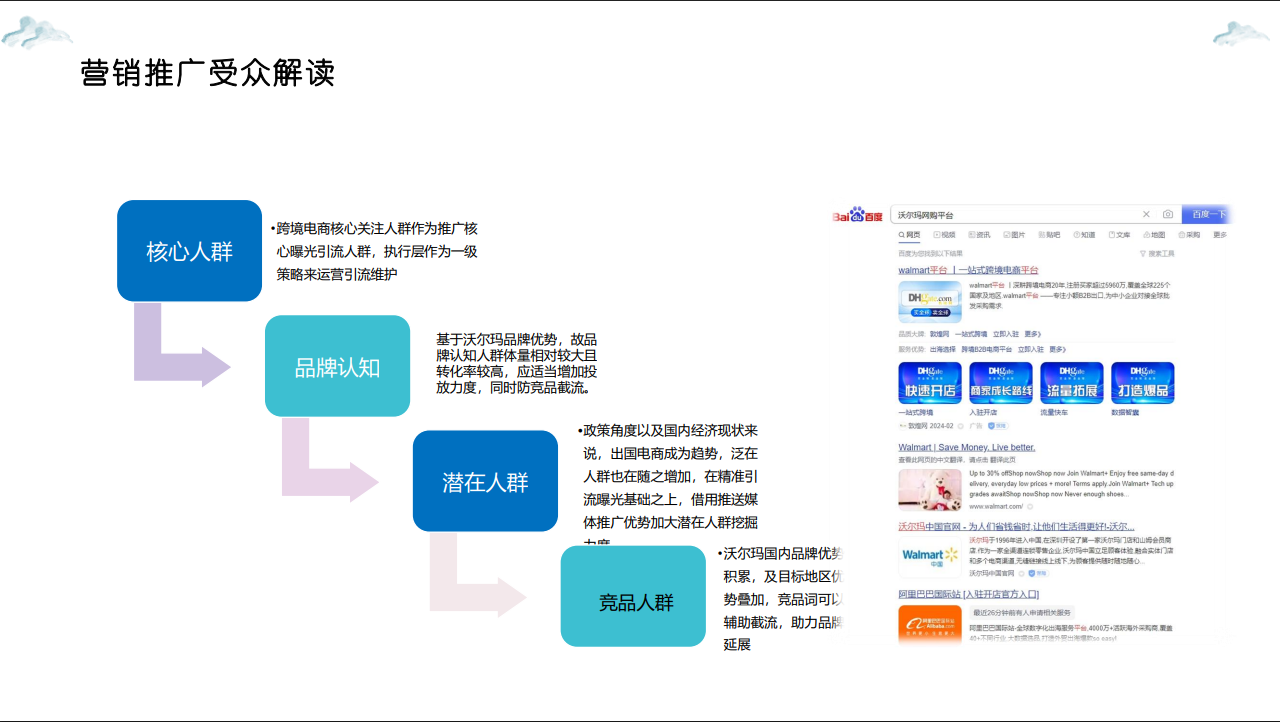This screenshot has height=722, width=1280.
Task: Click text starting 跨境电商核心关注人群
Action: [x=374, y=251]
